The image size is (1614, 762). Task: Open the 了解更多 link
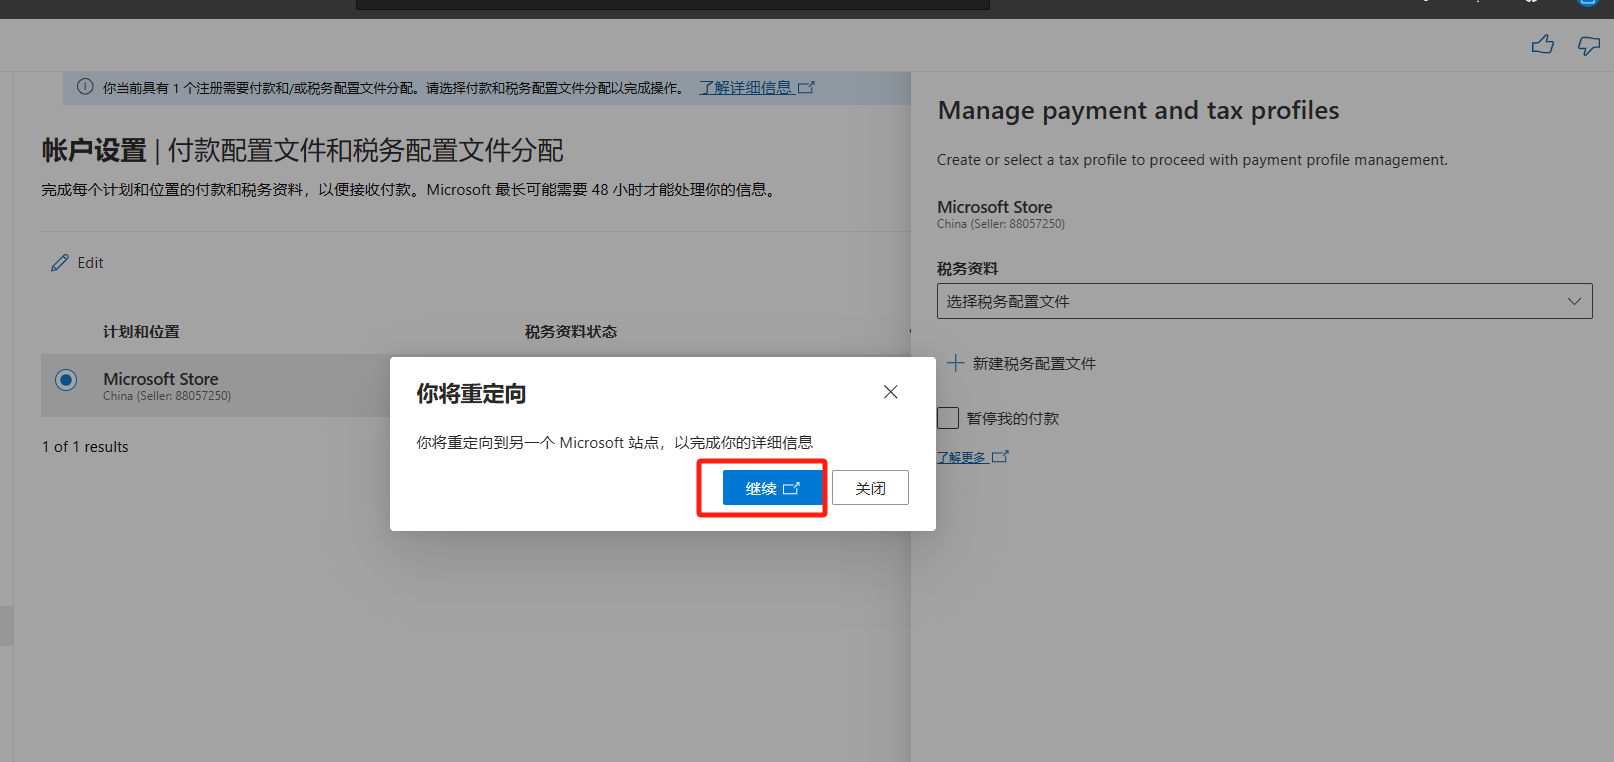(x=972, y=457)
